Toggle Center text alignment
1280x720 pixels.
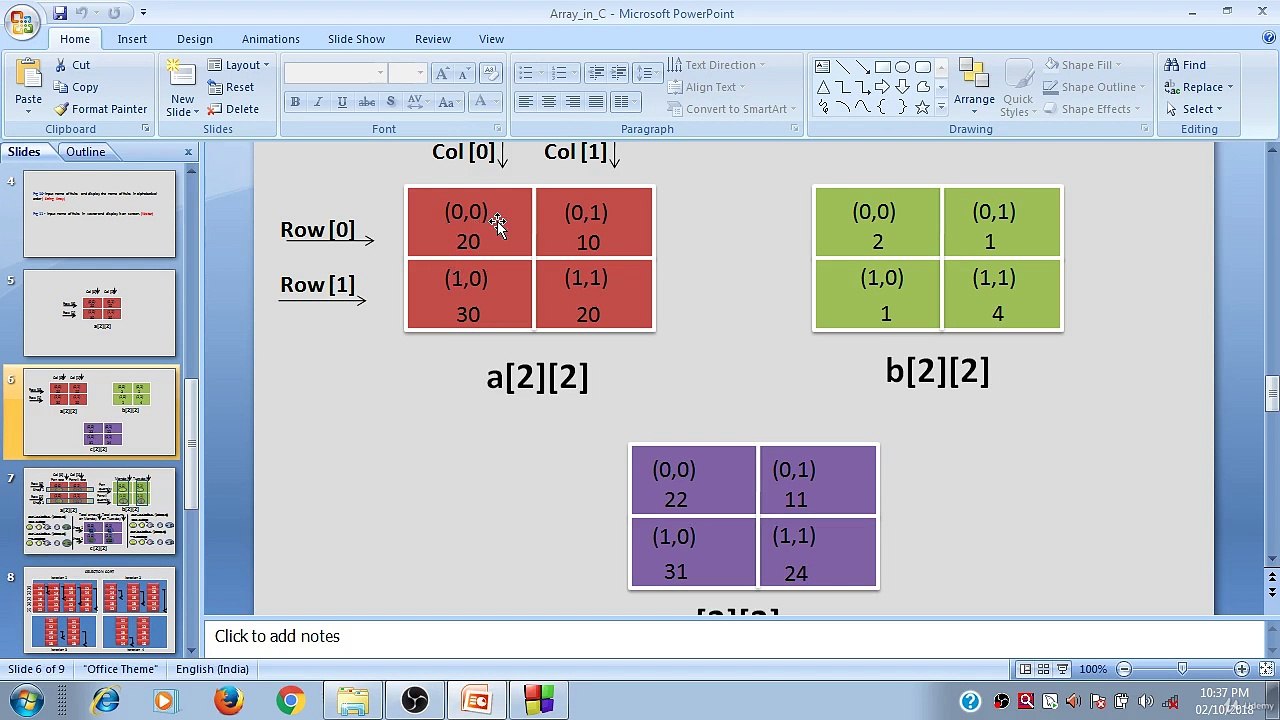click(549, 102)
